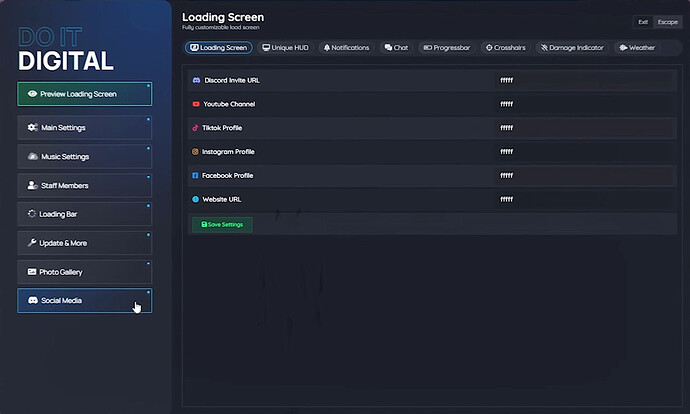Screen dimensions: 690x414
Task: Open the Loading Bar section
Action: [x=85, y=214]
